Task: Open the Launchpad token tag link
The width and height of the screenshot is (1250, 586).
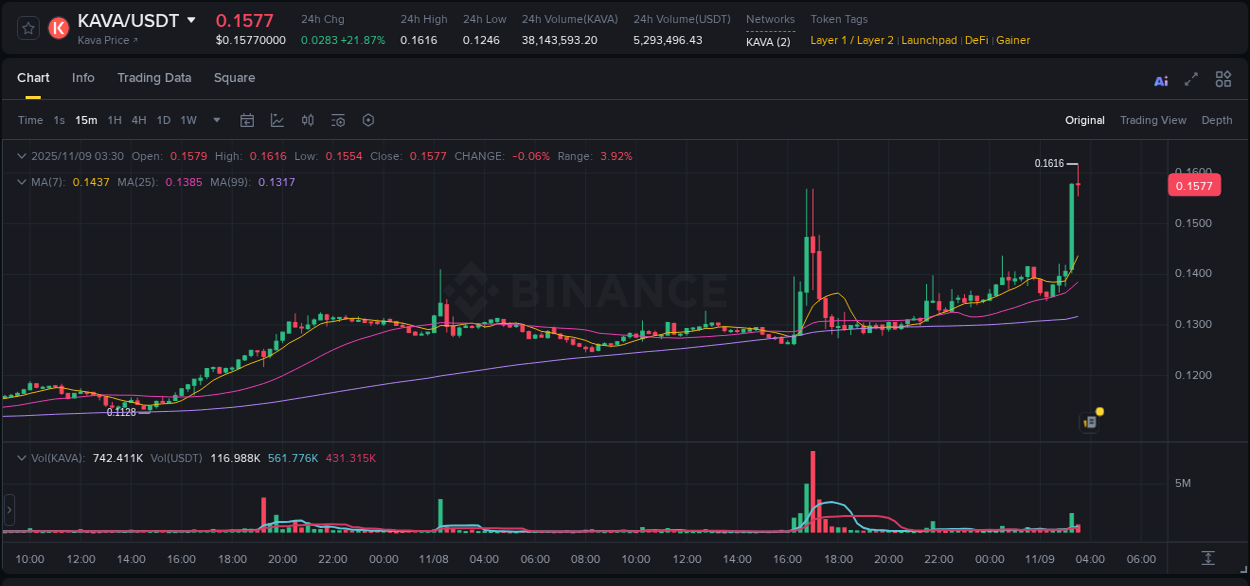Action: point(929,40)
